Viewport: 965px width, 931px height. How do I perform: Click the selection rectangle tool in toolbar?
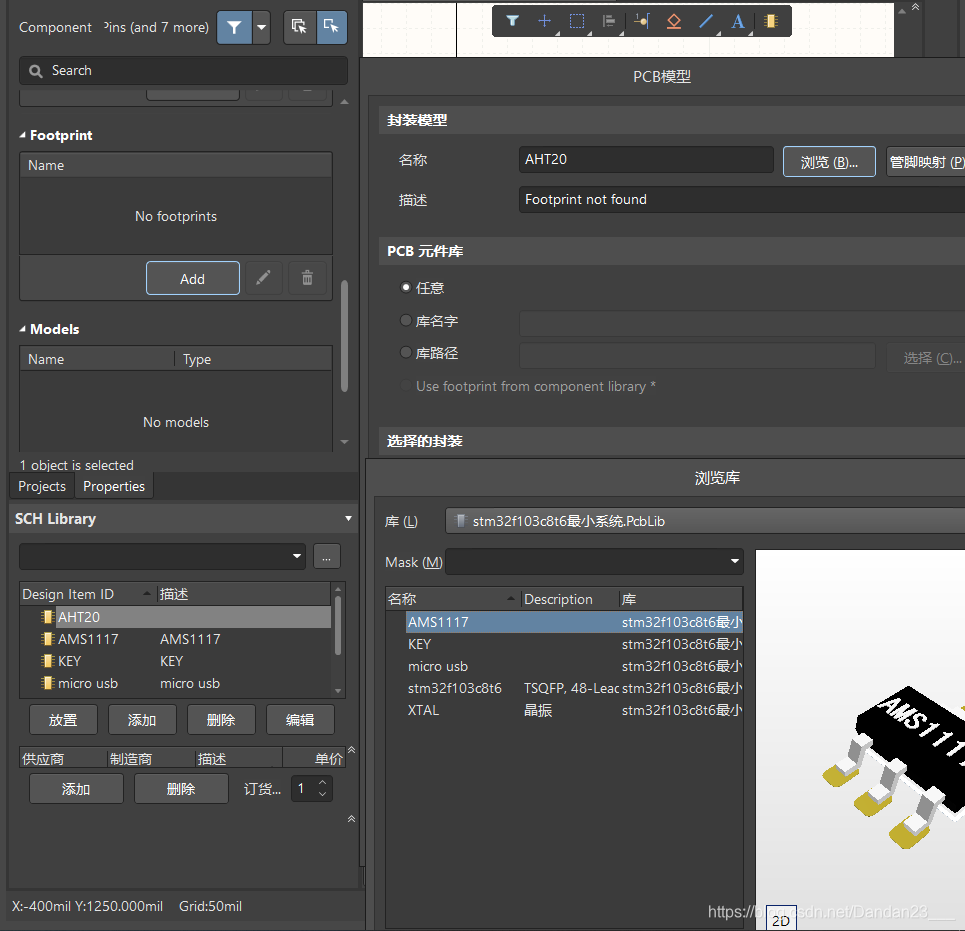tap(577, 21)
